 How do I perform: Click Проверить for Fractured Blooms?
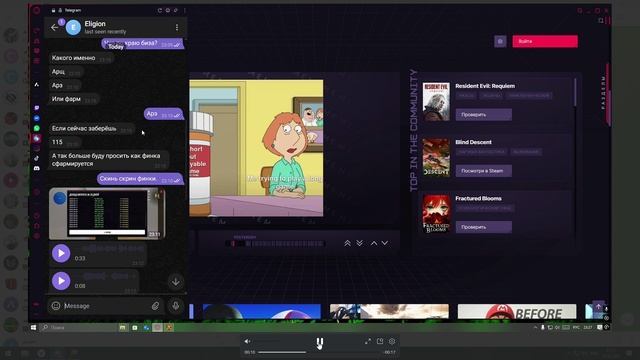coord(484,227)
